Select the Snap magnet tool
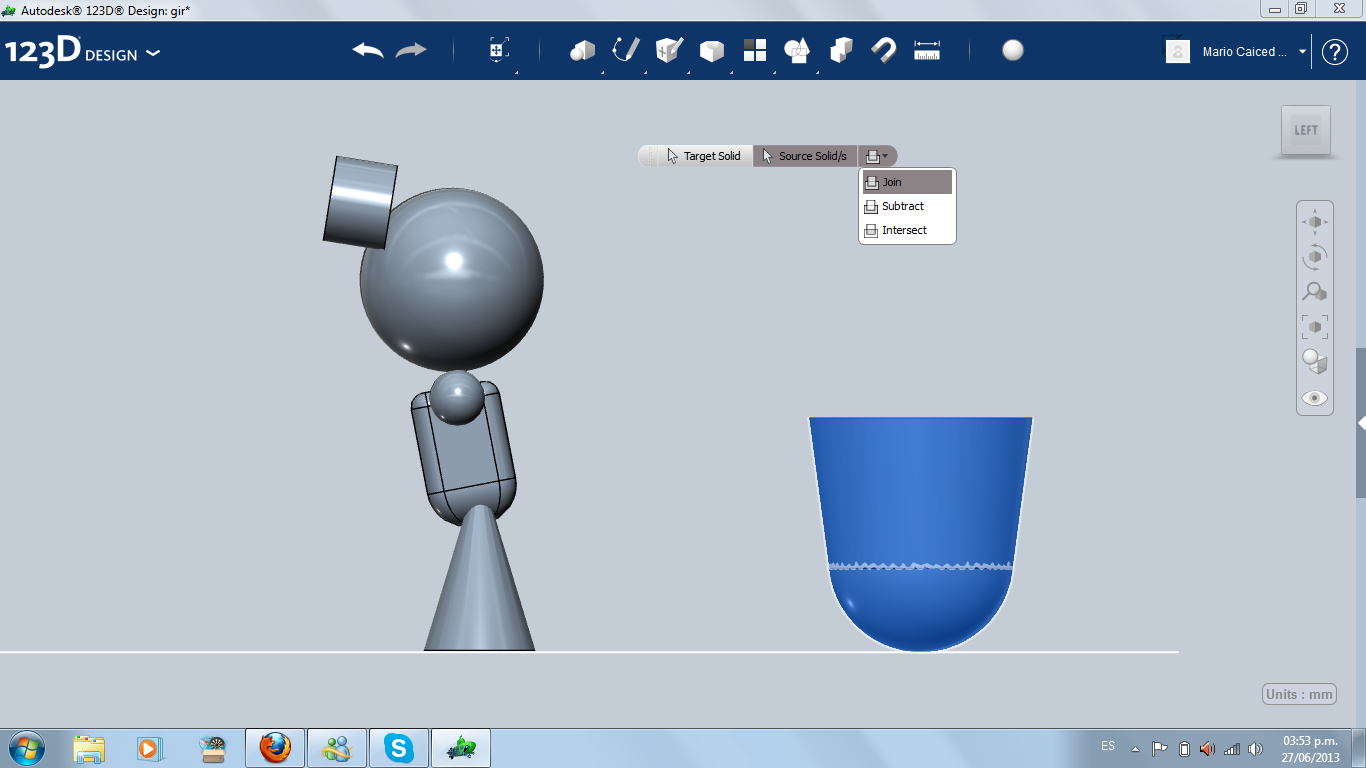 click(884, 50)
